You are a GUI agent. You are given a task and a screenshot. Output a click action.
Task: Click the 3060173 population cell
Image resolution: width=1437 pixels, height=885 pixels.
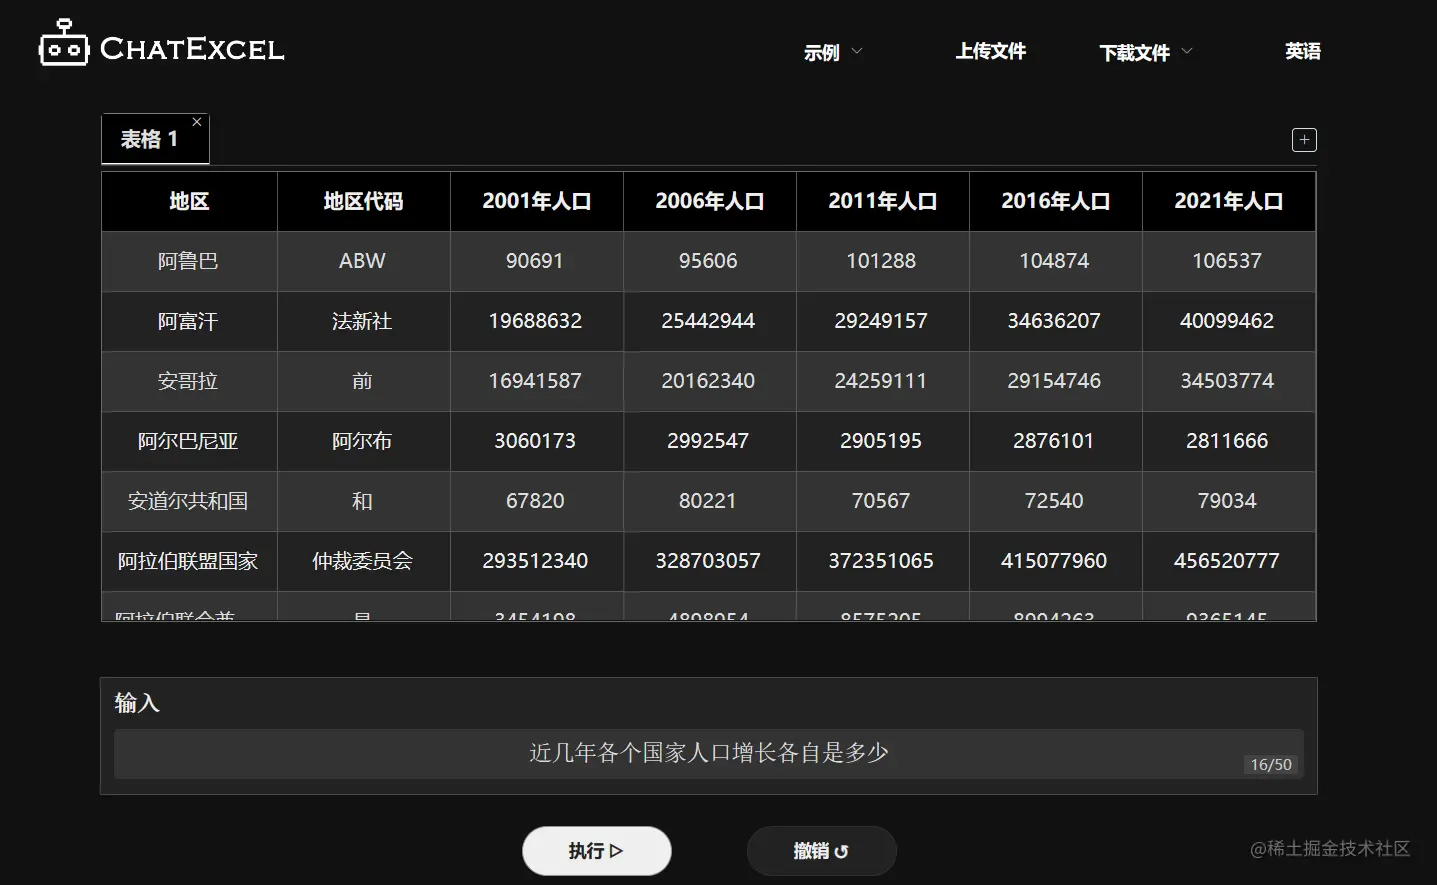coord(536,441)
